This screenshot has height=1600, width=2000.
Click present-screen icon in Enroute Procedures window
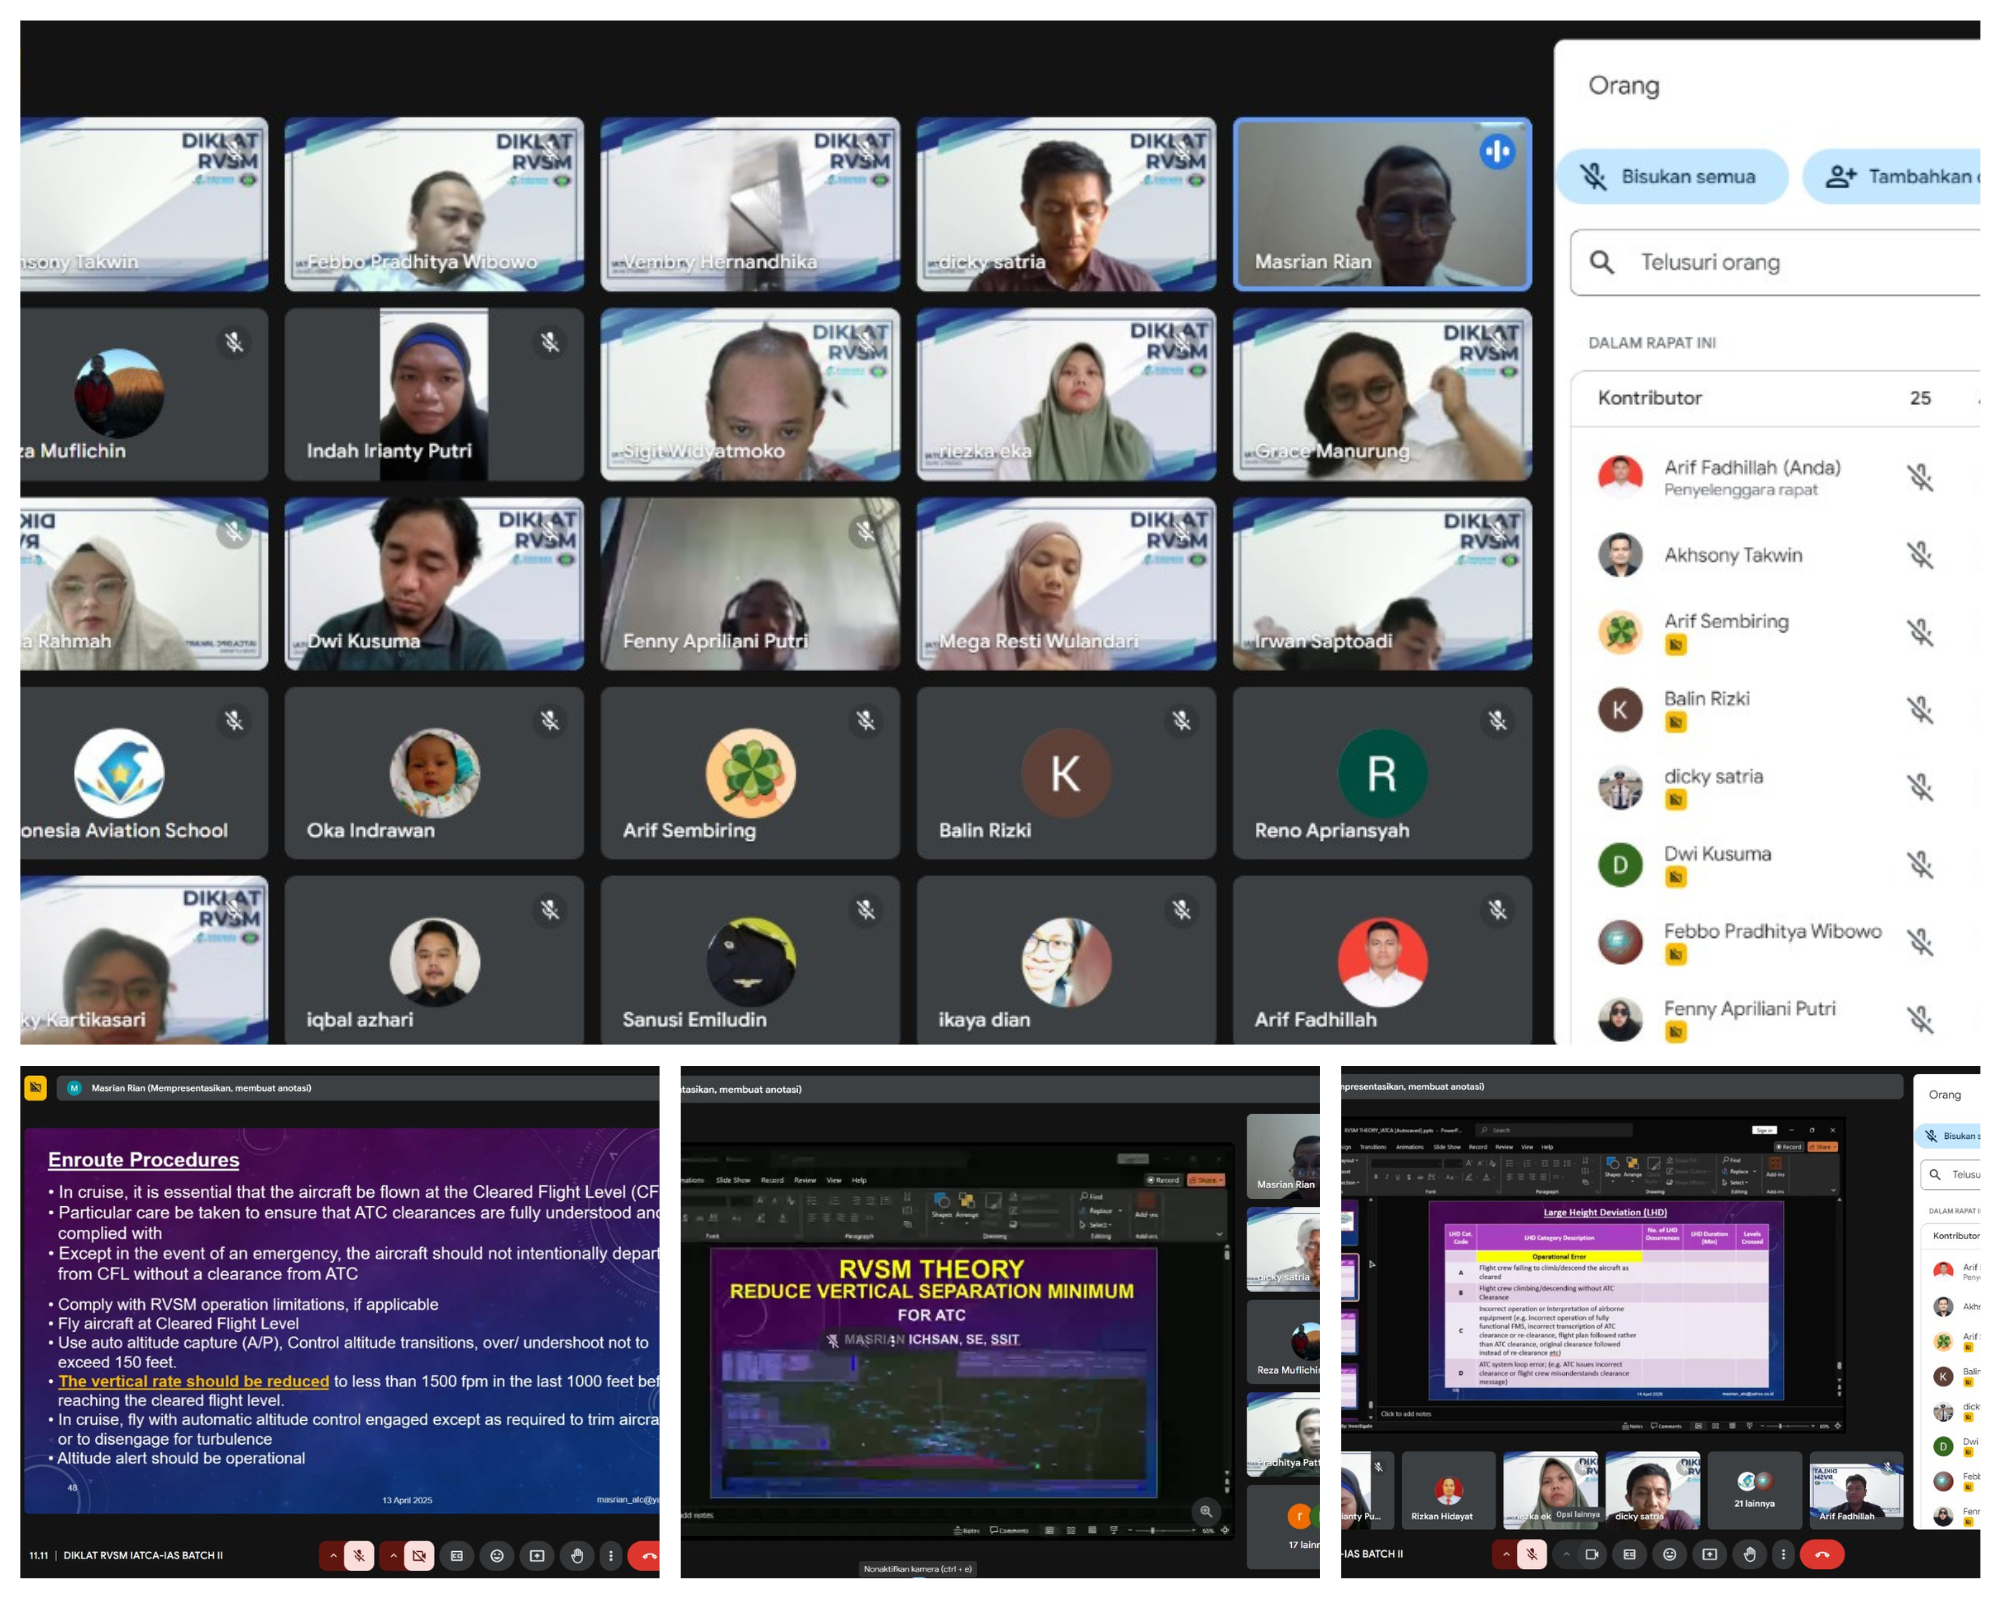[x=537, y=1555]
